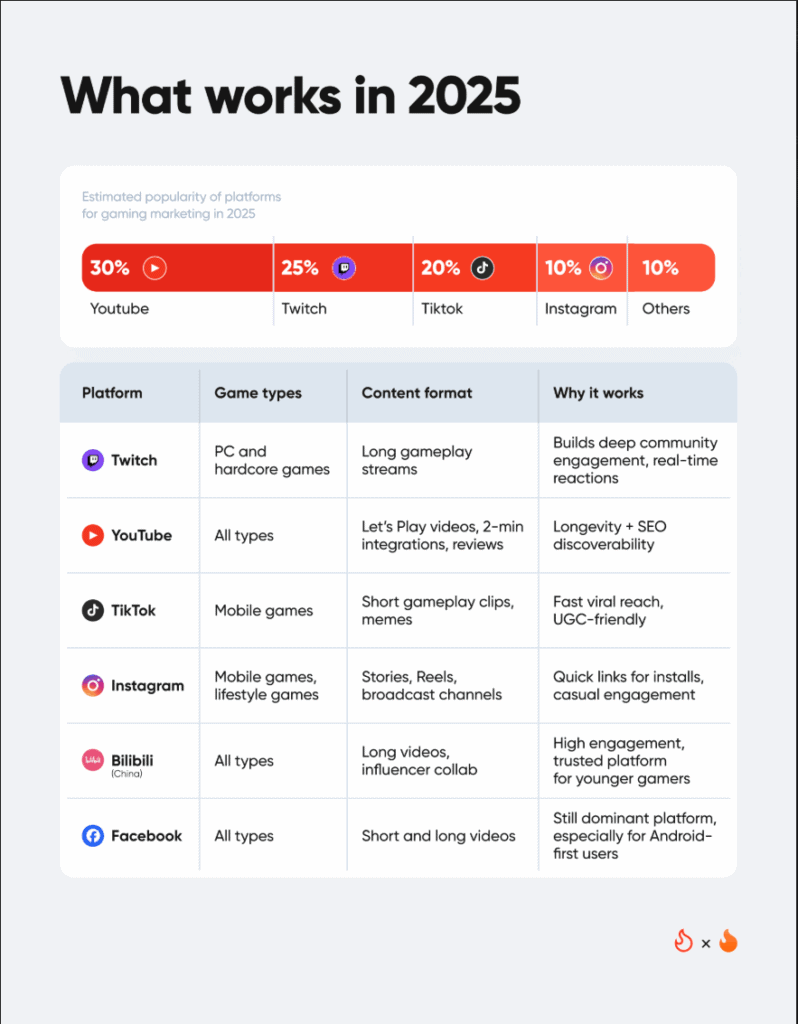The image size is (798, 1024).
Task: Click the Twitch icon beside 25%
Action: tap(344, 268)
